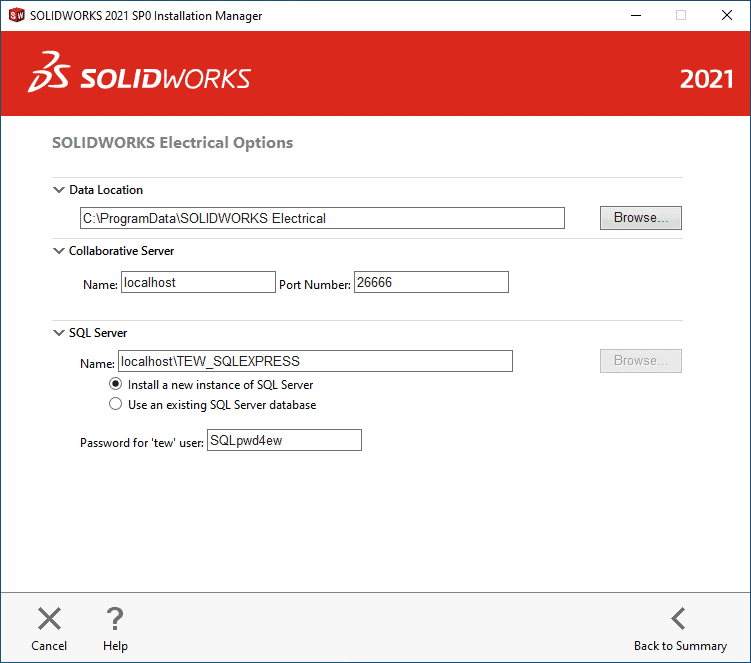Collapse the SQL Server section
The image size is (751, 663).
coord(58,332)
